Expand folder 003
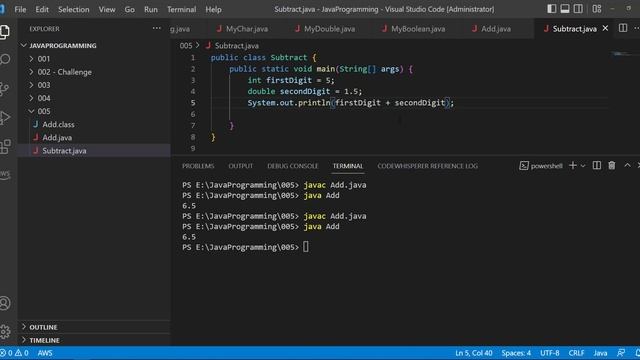640x360 pixels. tap(94, 85)
